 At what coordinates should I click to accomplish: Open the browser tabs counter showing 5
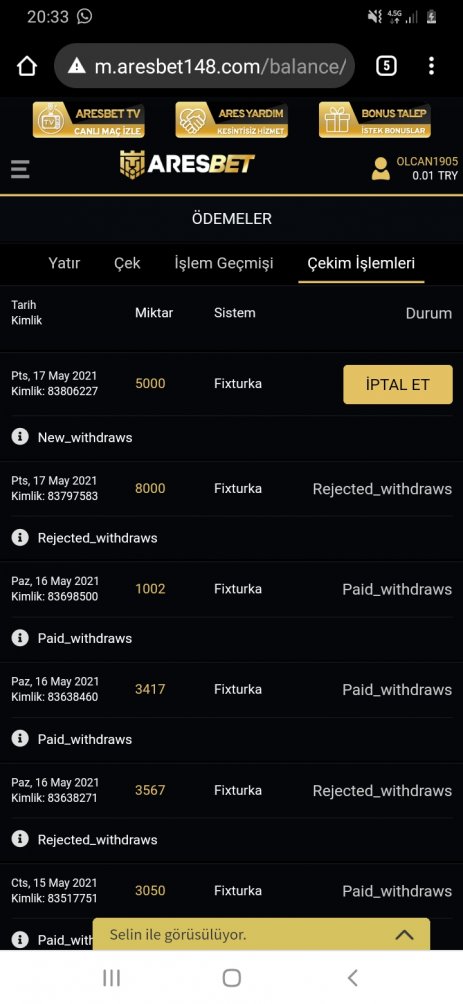pyautogui.click(x=386, y=65)
